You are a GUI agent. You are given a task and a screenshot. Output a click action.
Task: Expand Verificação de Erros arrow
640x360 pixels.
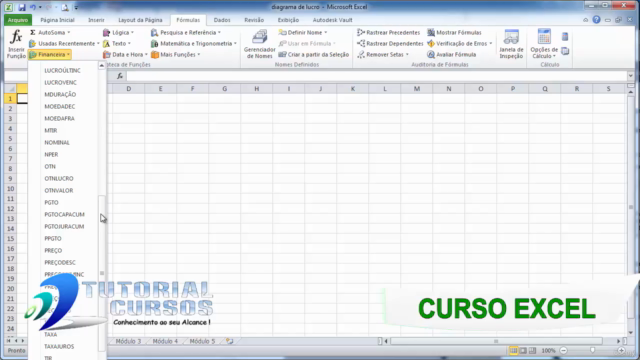[x=491, y=43]
